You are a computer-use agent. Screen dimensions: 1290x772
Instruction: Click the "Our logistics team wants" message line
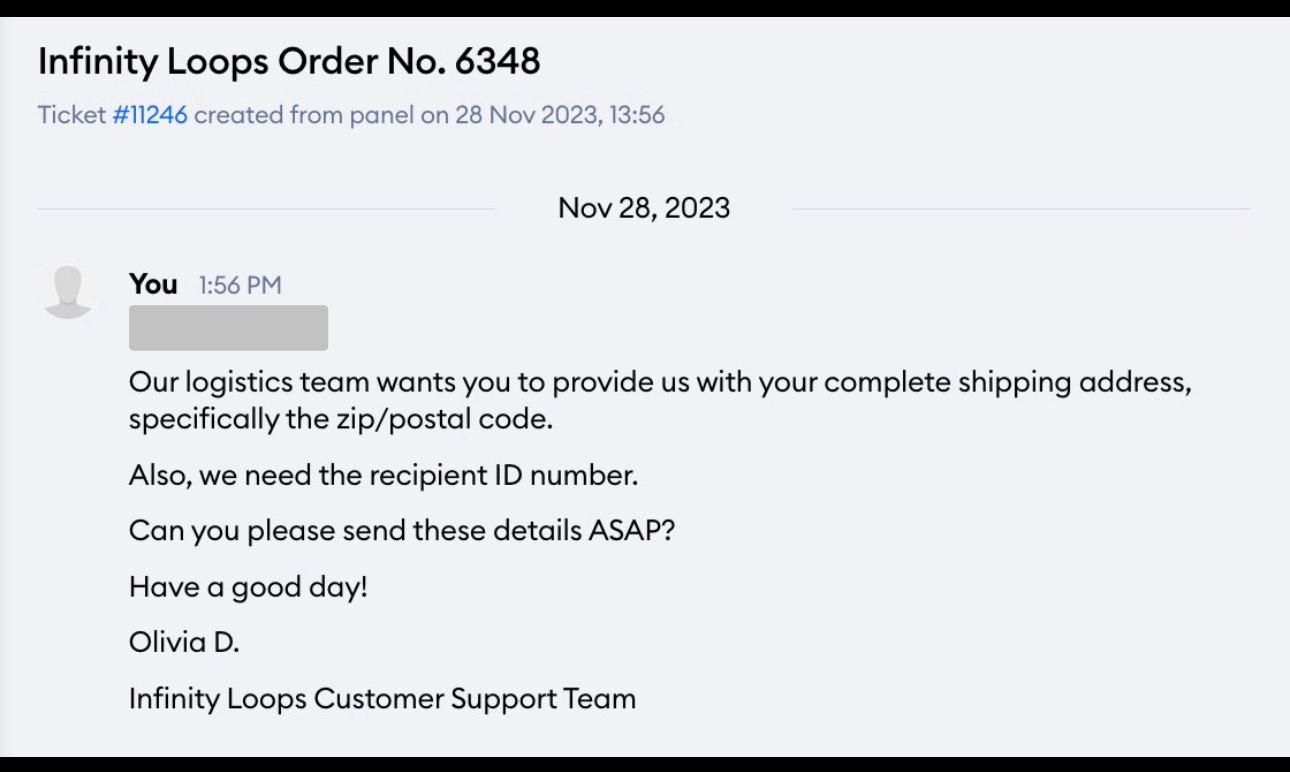[x=660, y=383]
